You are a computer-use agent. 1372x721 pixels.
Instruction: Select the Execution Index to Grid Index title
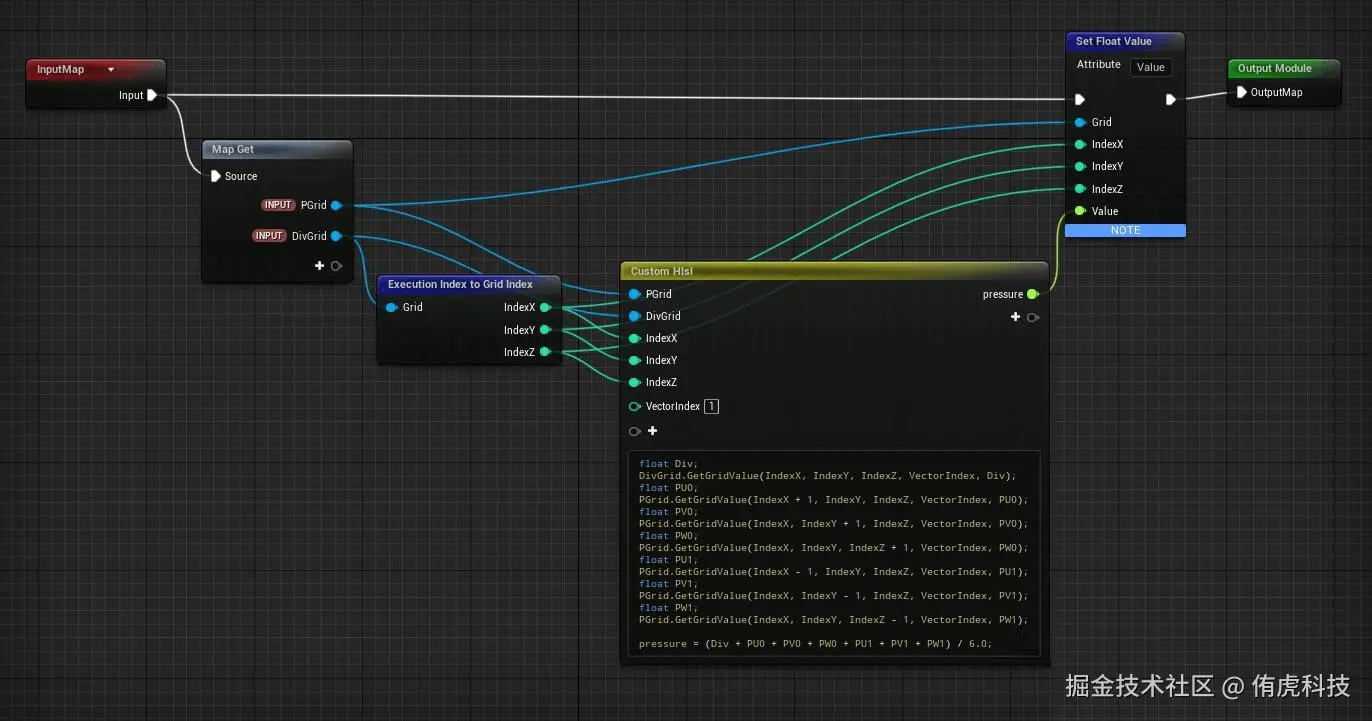pyautogui.click(x=460, y=284)
